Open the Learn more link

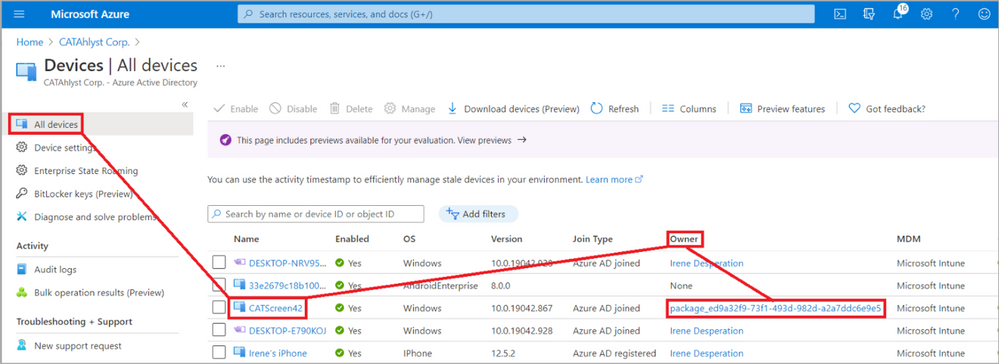click(614, 180)
